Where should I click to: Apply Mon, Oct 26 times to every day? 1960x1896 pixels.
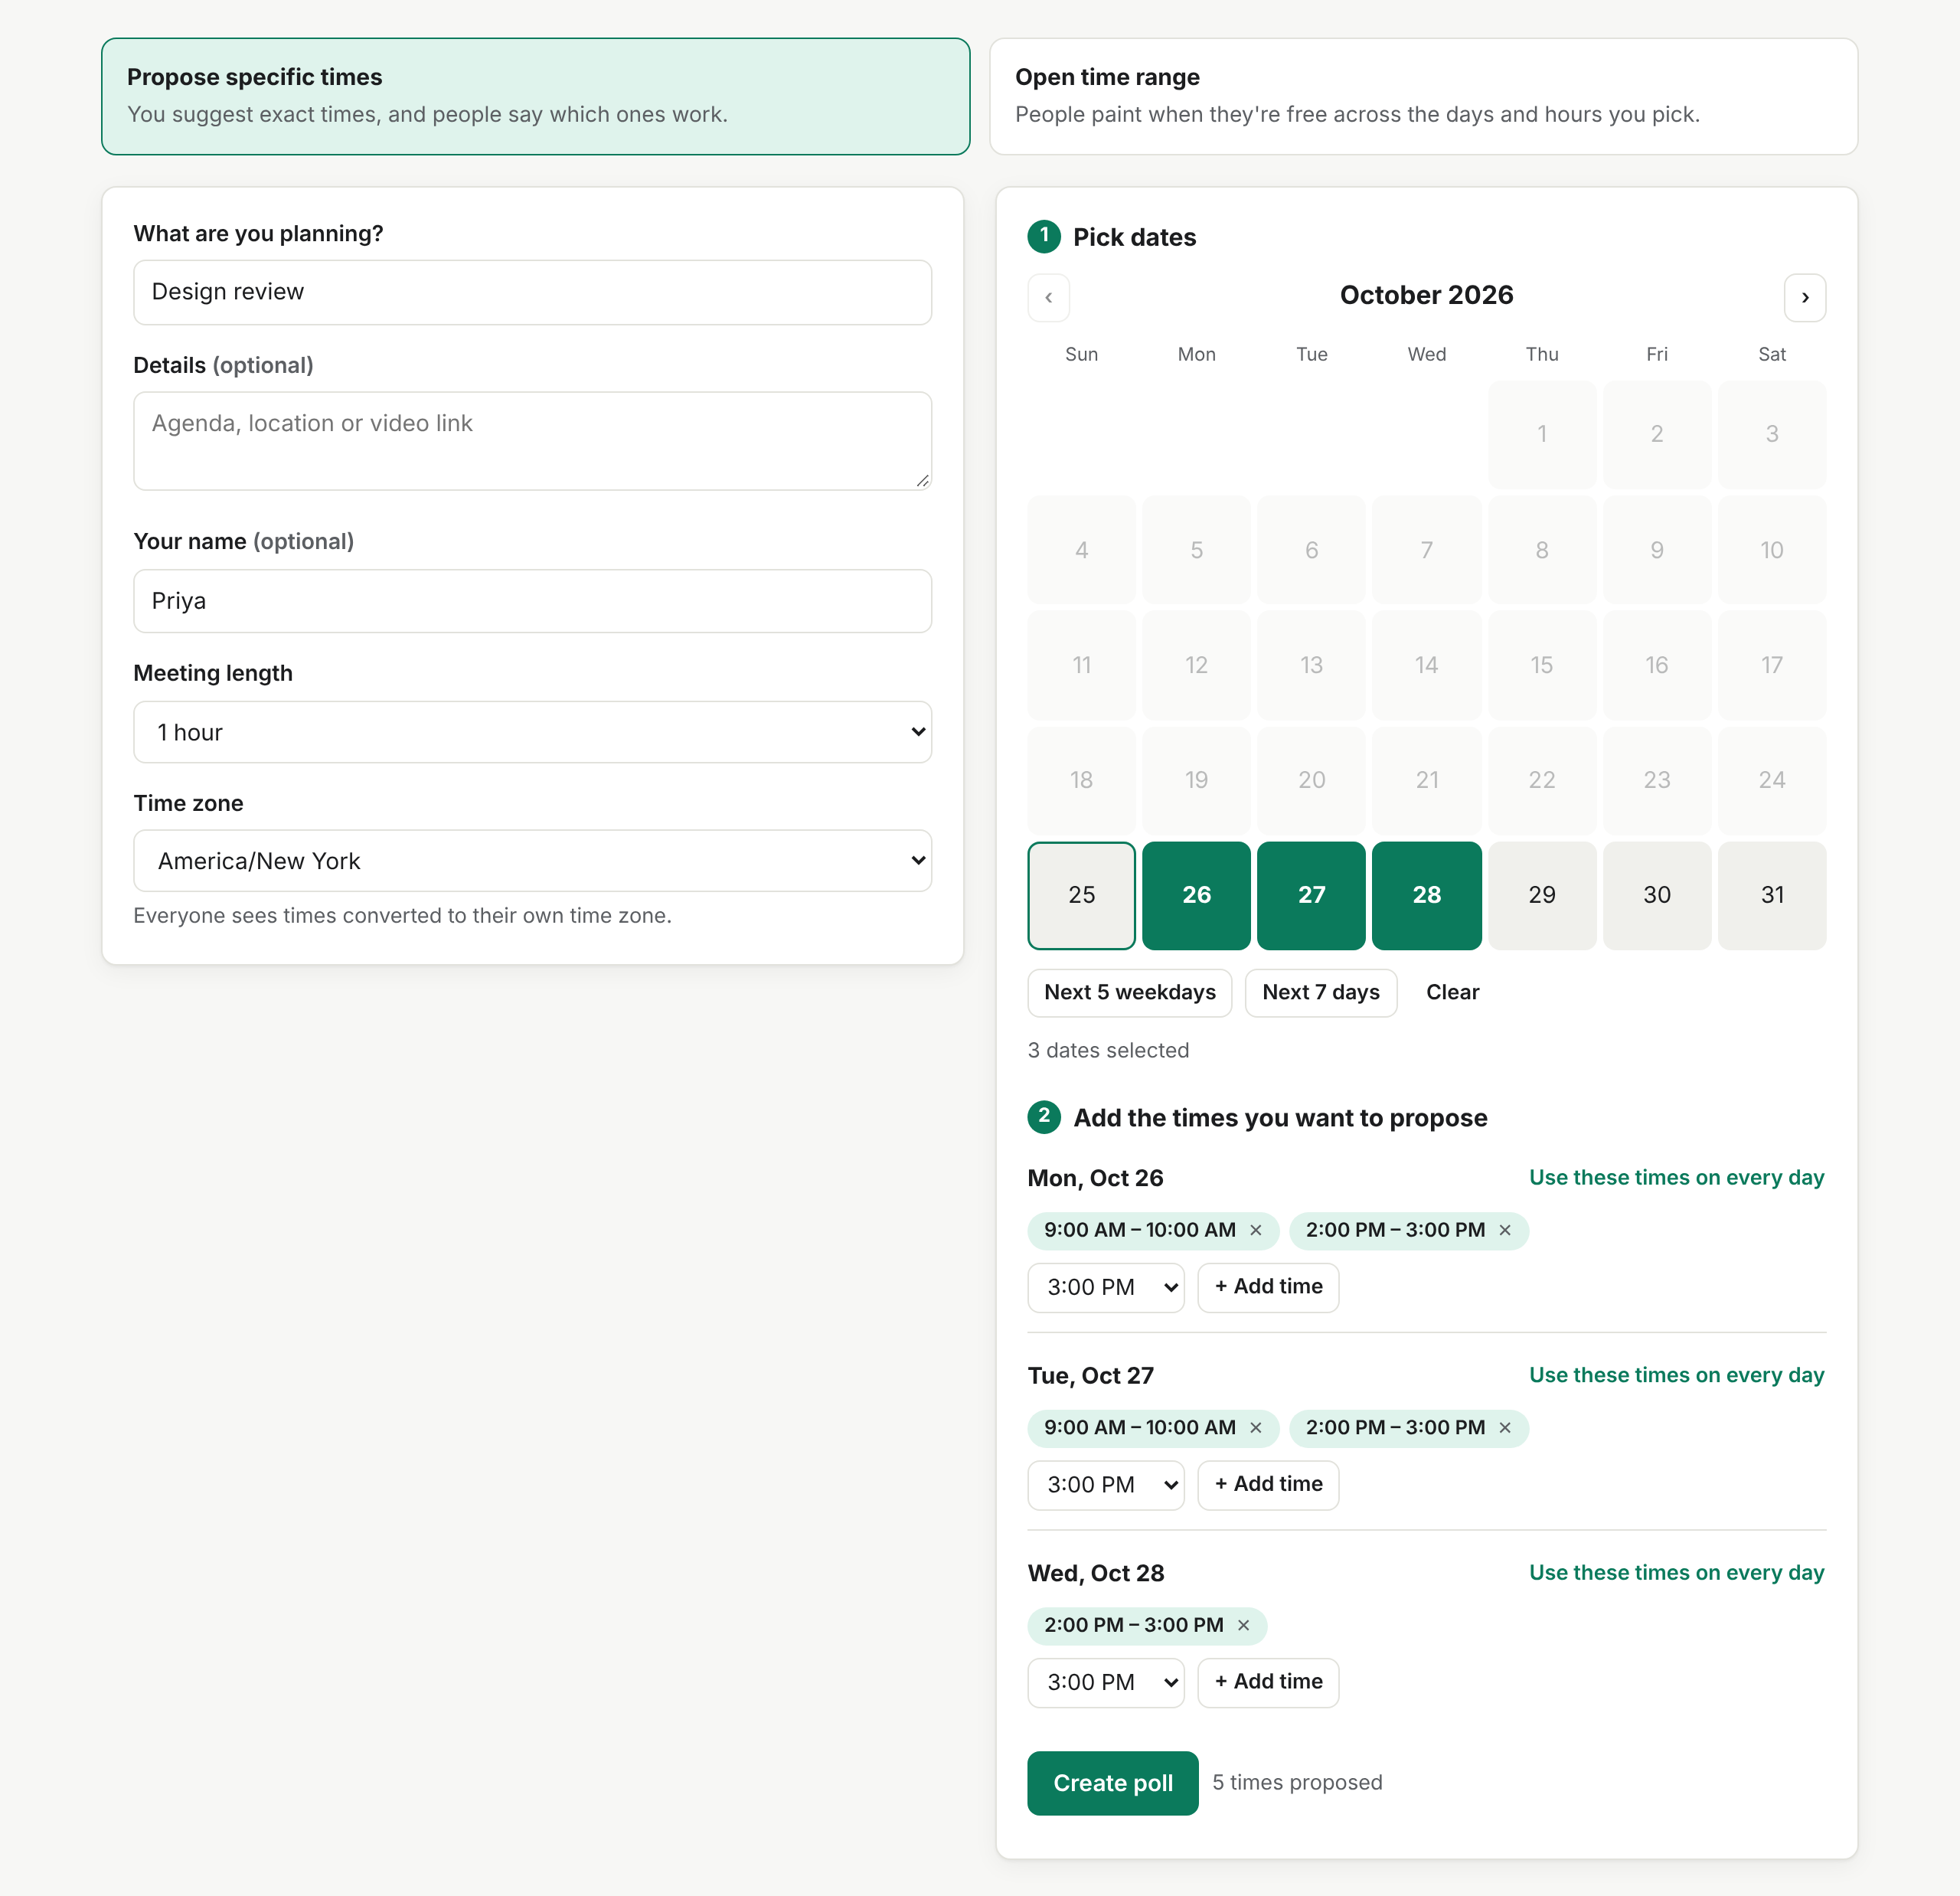point(1676,1178)
